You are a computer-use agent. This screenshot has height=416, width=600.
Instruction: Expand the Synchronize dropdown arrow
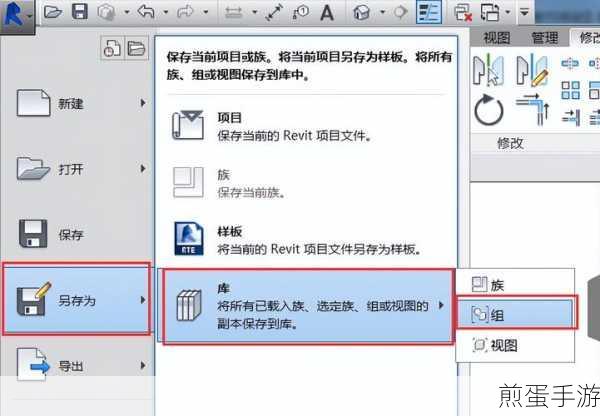coord(127,13)
